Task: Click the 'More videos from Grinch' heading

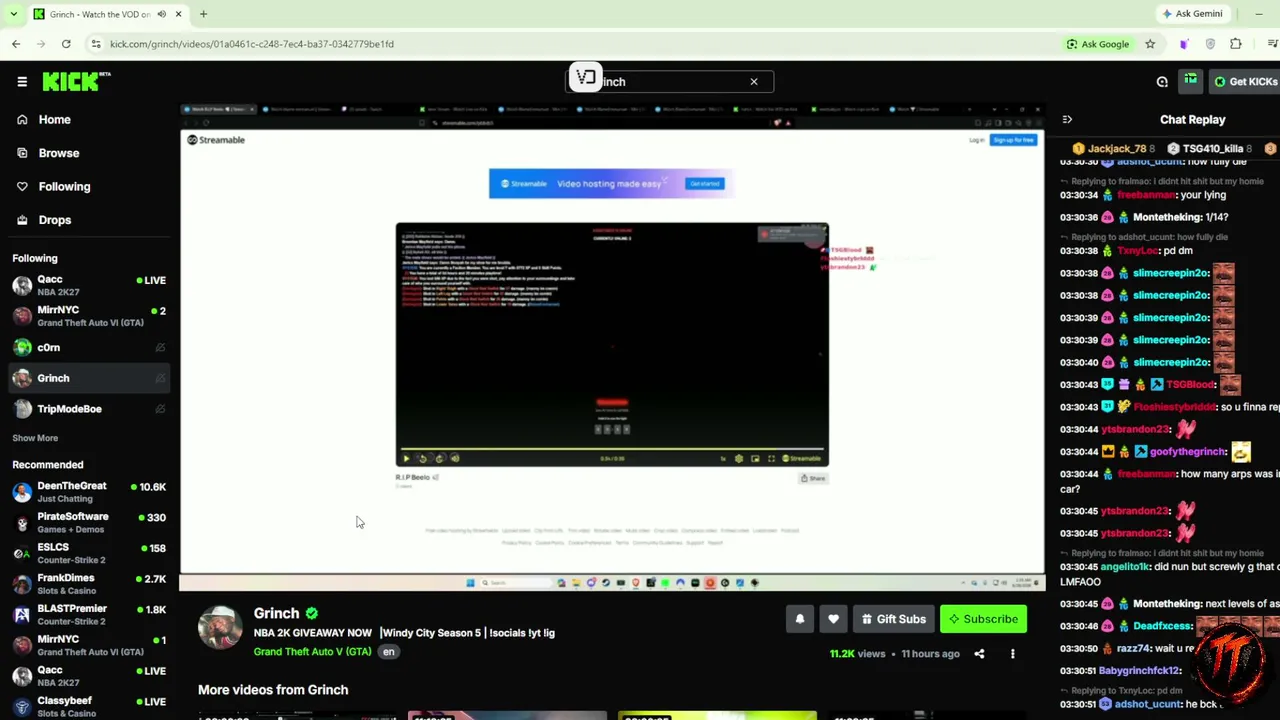Action: [273, 690]
